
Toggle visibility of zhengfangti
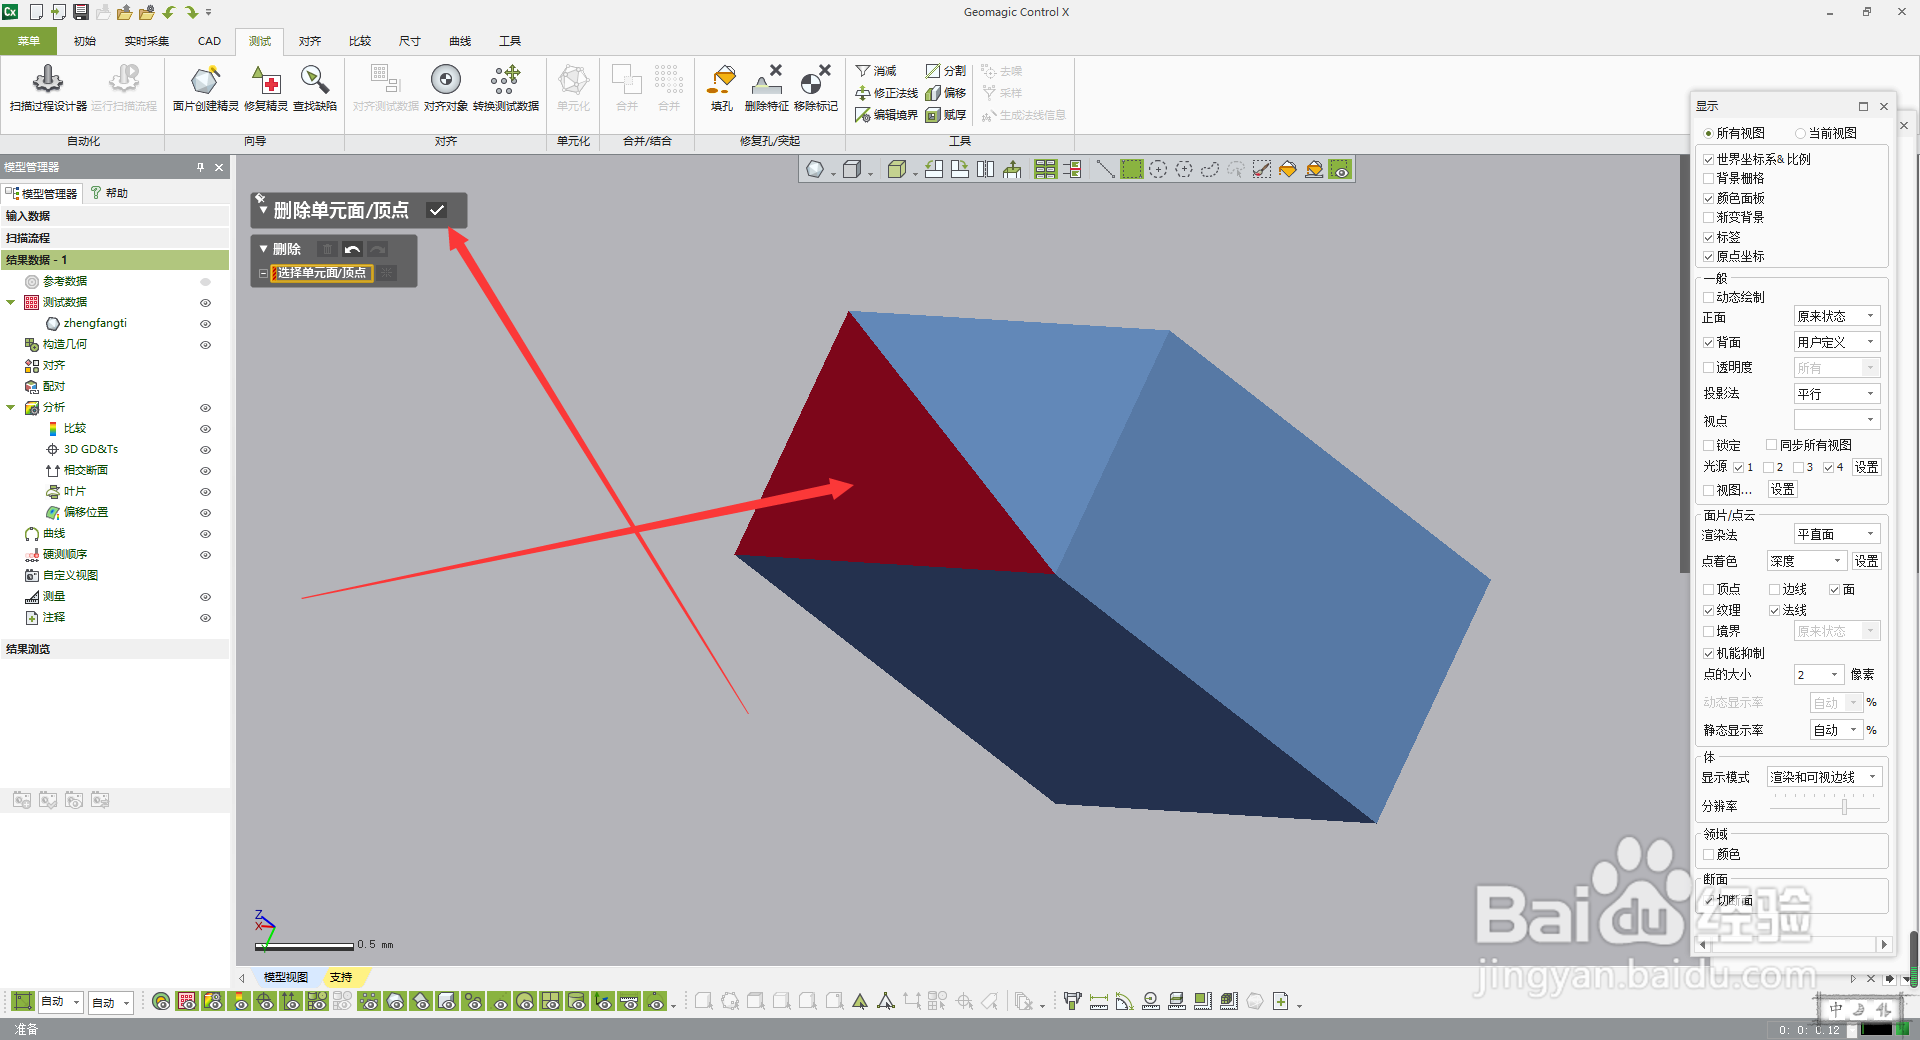[x=205, y=324]
